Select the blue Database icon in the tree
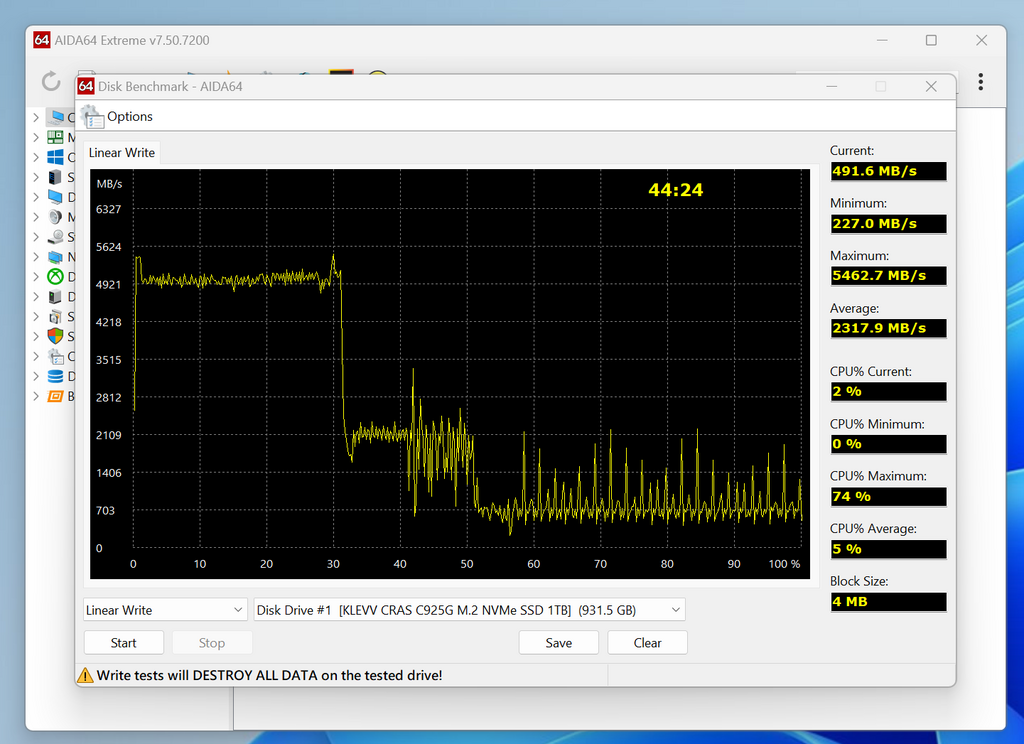This screenshot has height=744, width=1024. 56,376
